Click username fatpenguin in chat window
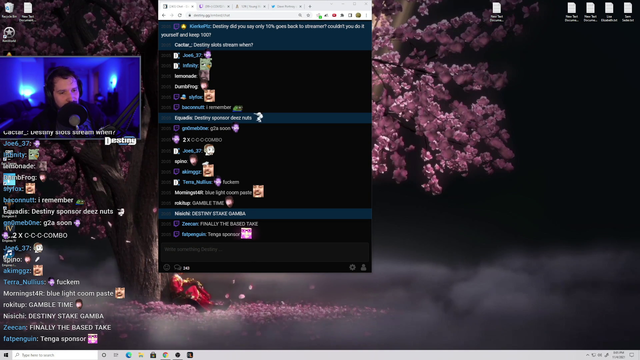 (x=193, y=234)
